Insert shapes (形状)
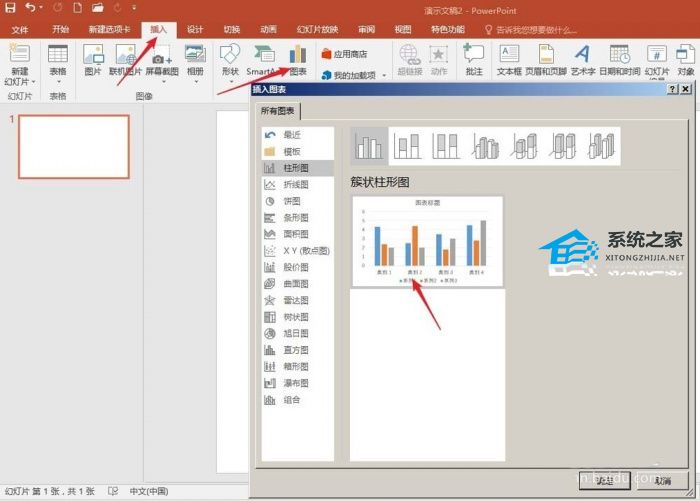Screen dimensions: 700x502 [230, 65]
